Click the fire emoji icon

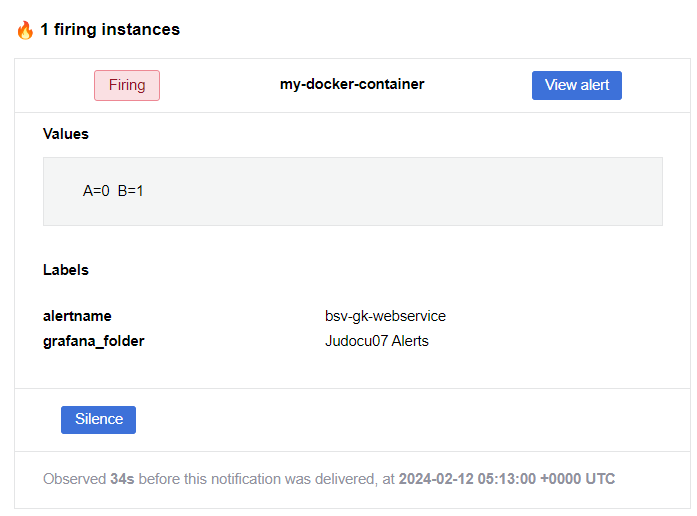coord(25,30)
